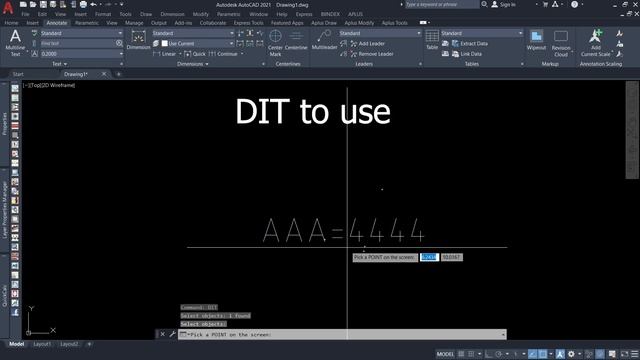Click the New drawing icon in quick access
This screenshot has height=360, width=640.
tap(23, 4)
